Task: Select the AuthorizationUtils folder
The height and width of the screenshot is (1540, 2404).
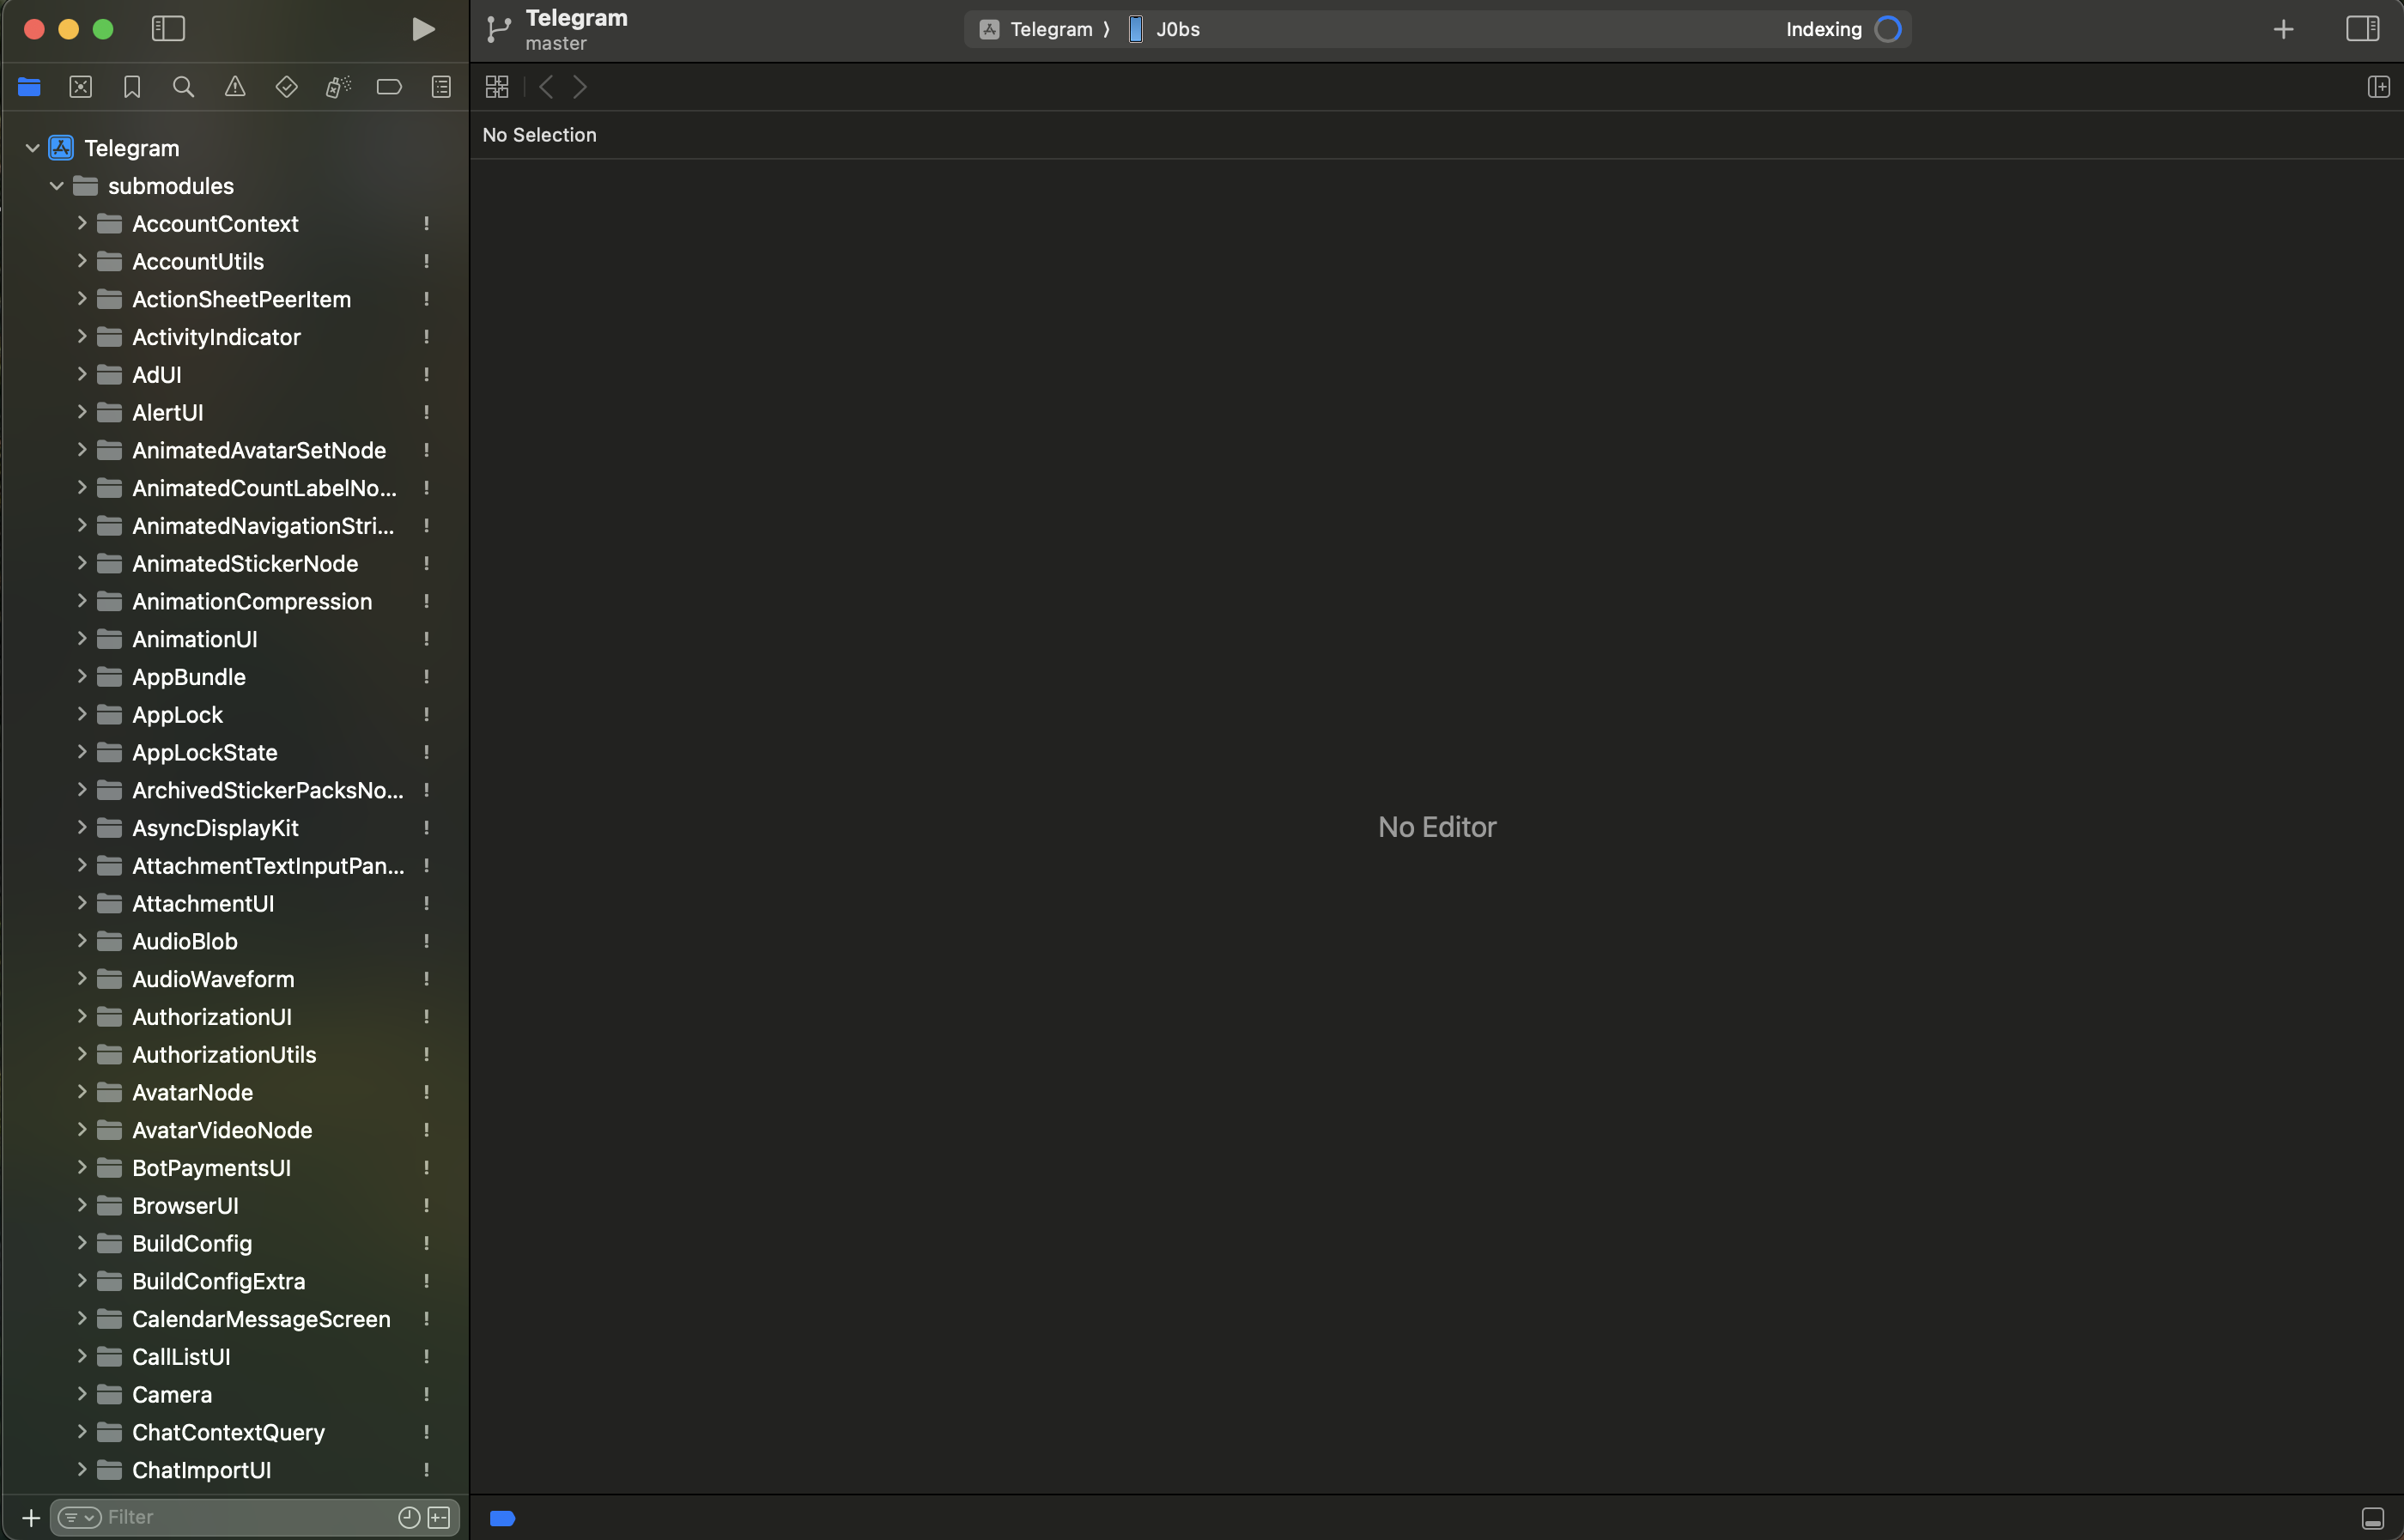Action: [234, 1055]
